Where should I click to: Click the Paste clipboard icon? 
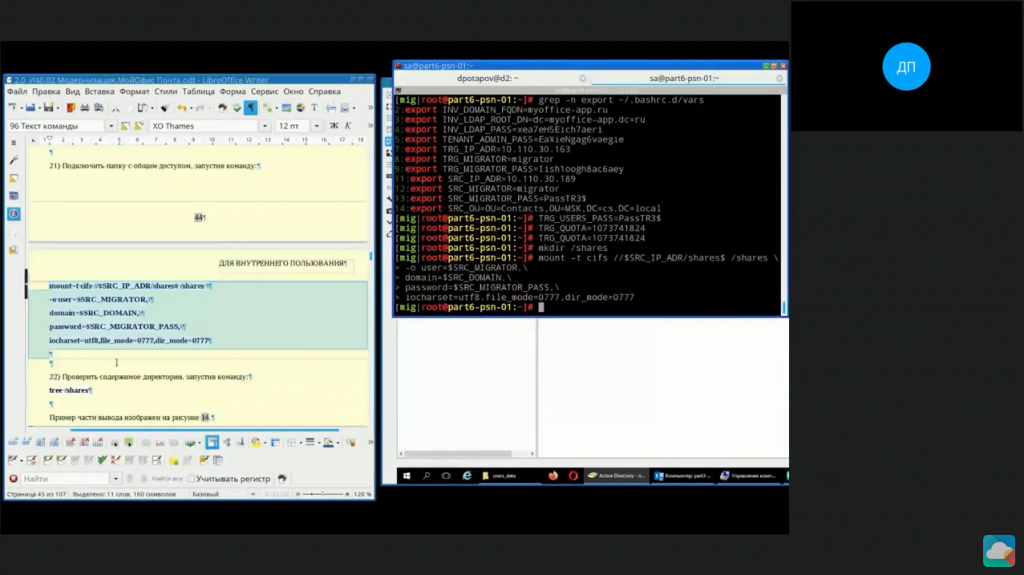pyautogui.click(x=141, y=108)
